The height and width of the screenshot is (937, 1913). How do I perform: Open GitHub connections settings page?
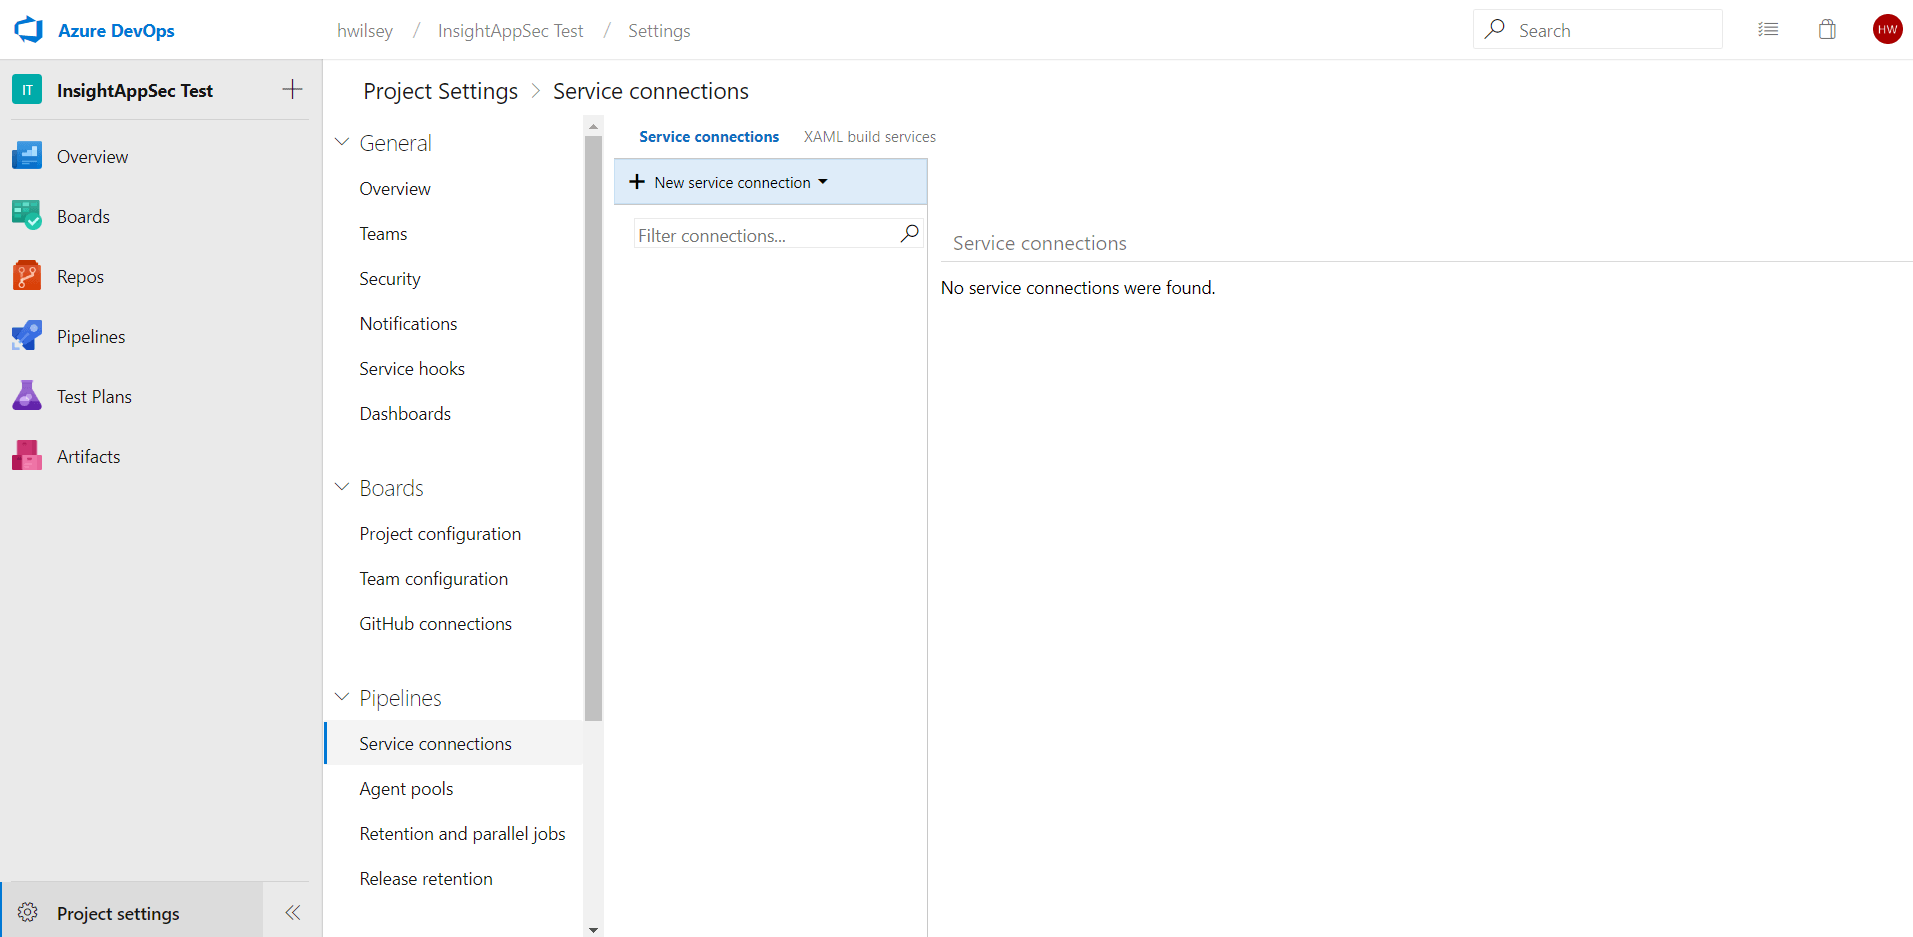(x=435, y=624)
